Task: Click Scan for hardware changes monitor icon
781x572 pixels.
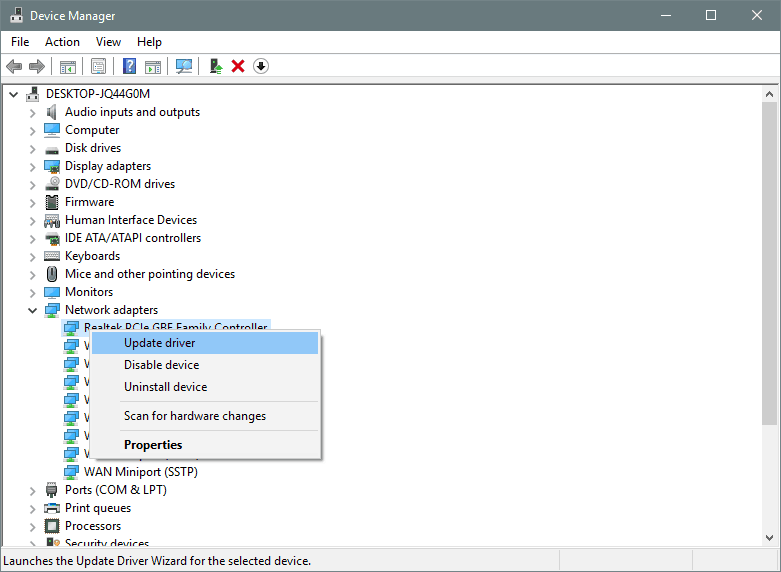Action: click(184, 66)
